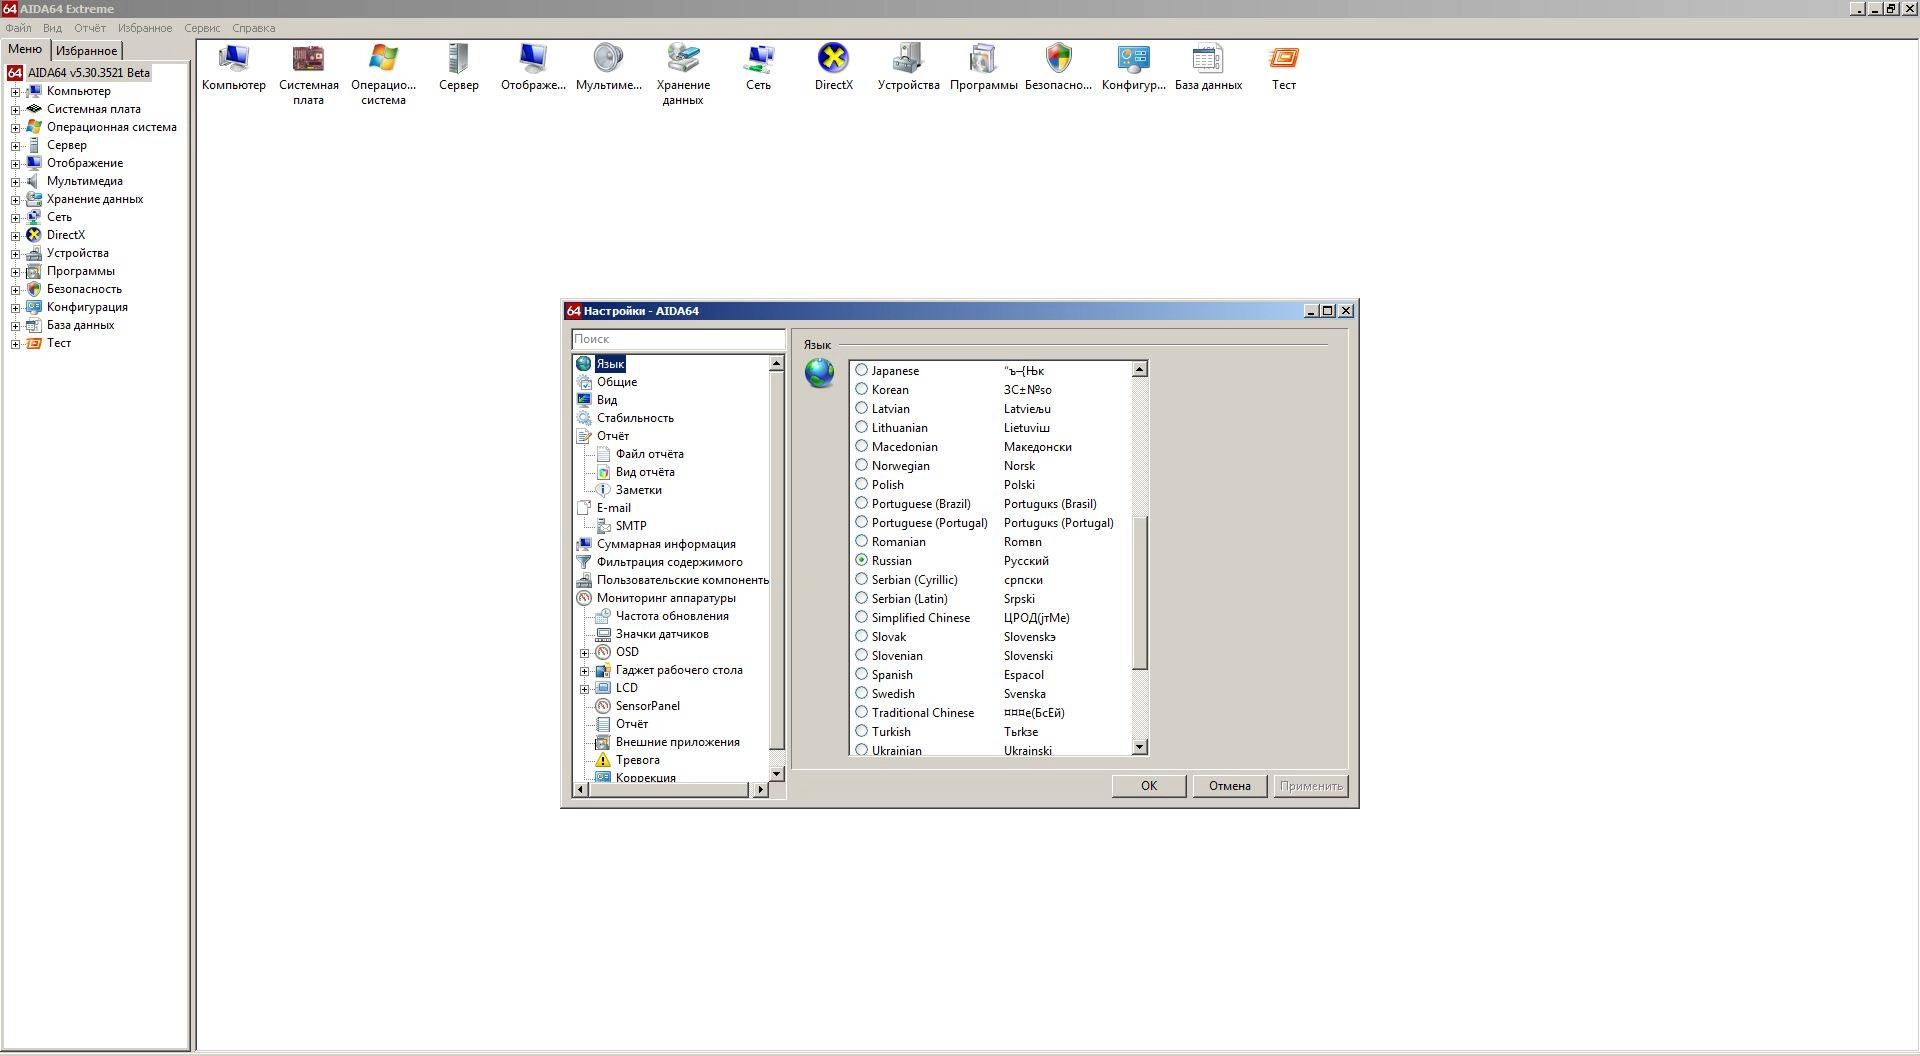Select the Turkish language radio button
1920x1056 pixels.
pos(861,731)
